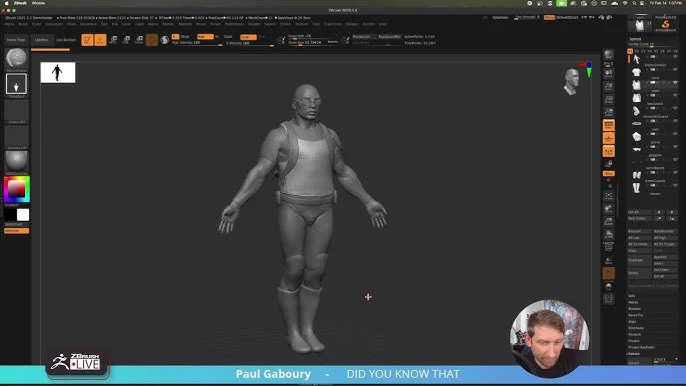This screenshot has height=386, width=686.
Task: Adjust the Z Intensity slider
Action: pos(250,43)
